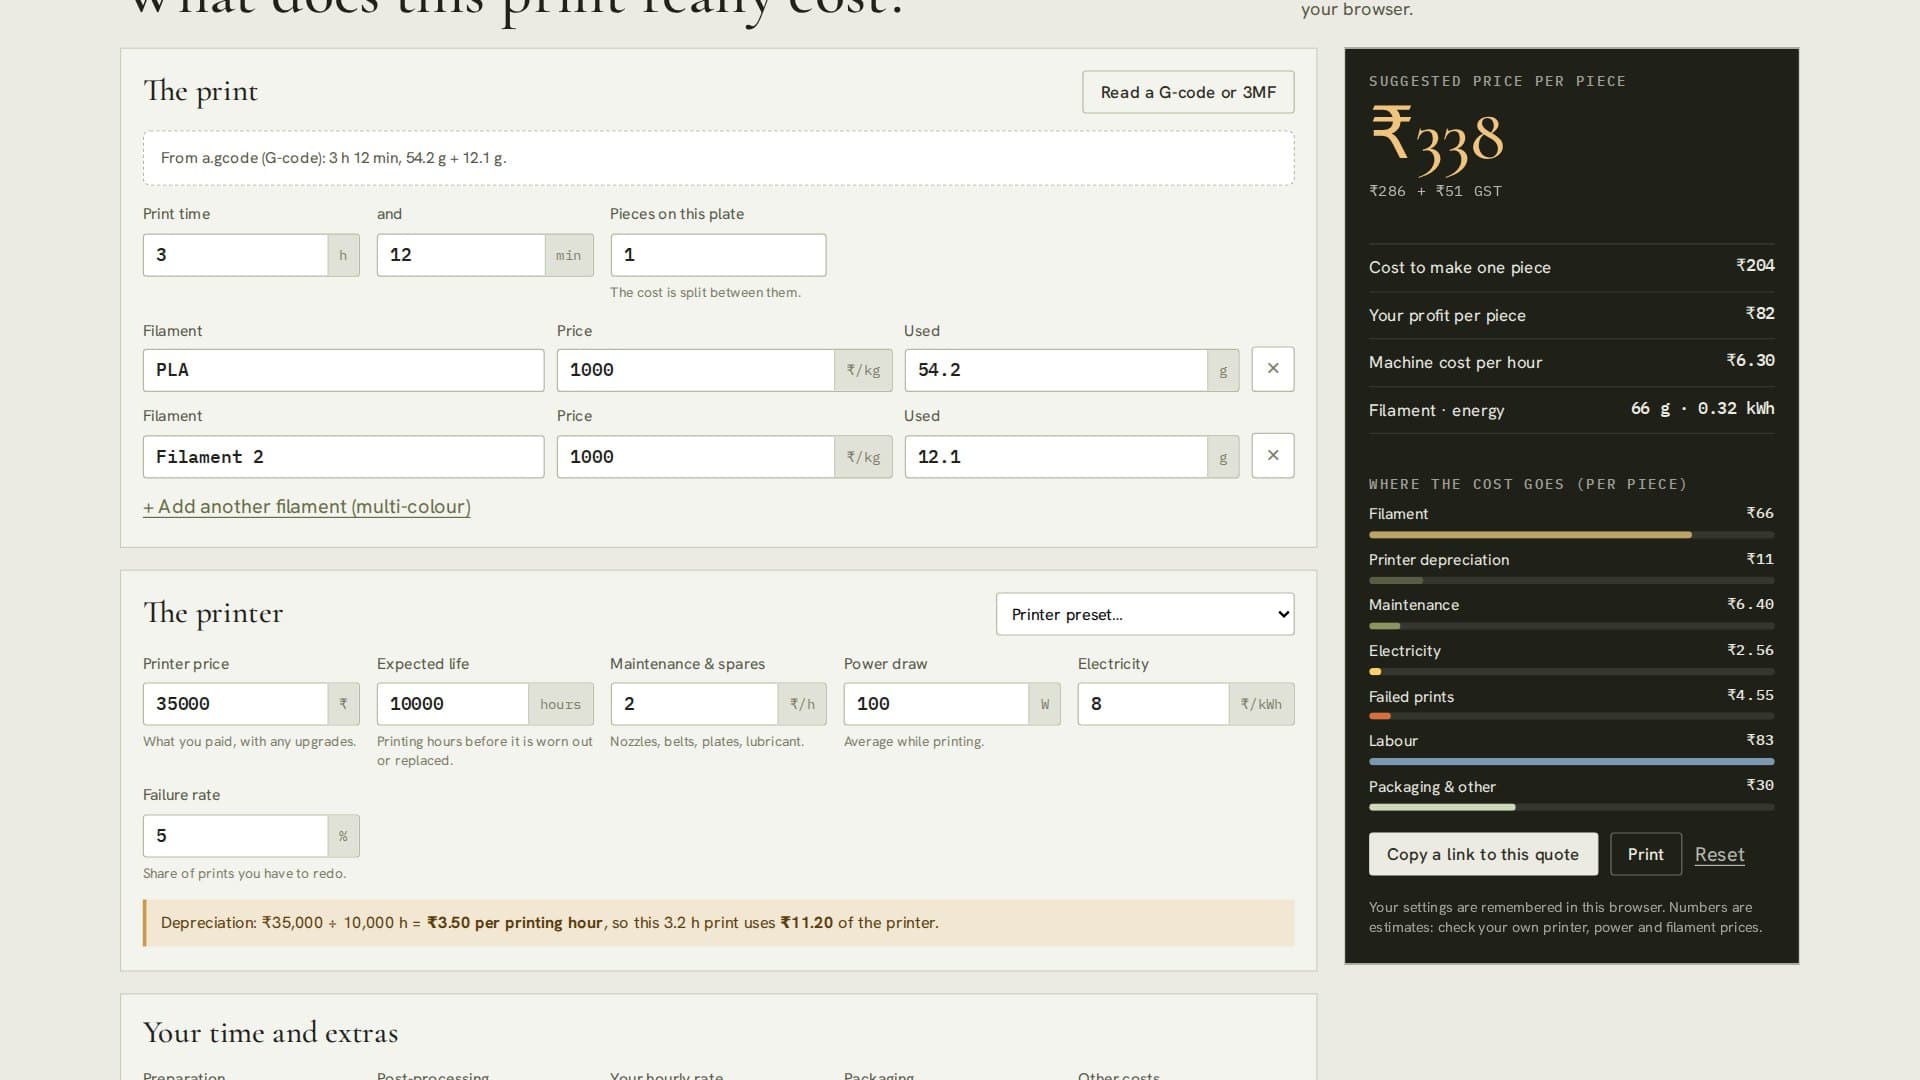Click the Depreciation explanation note
Screen dimensions: 1920x1080
[x=718, y=923]
